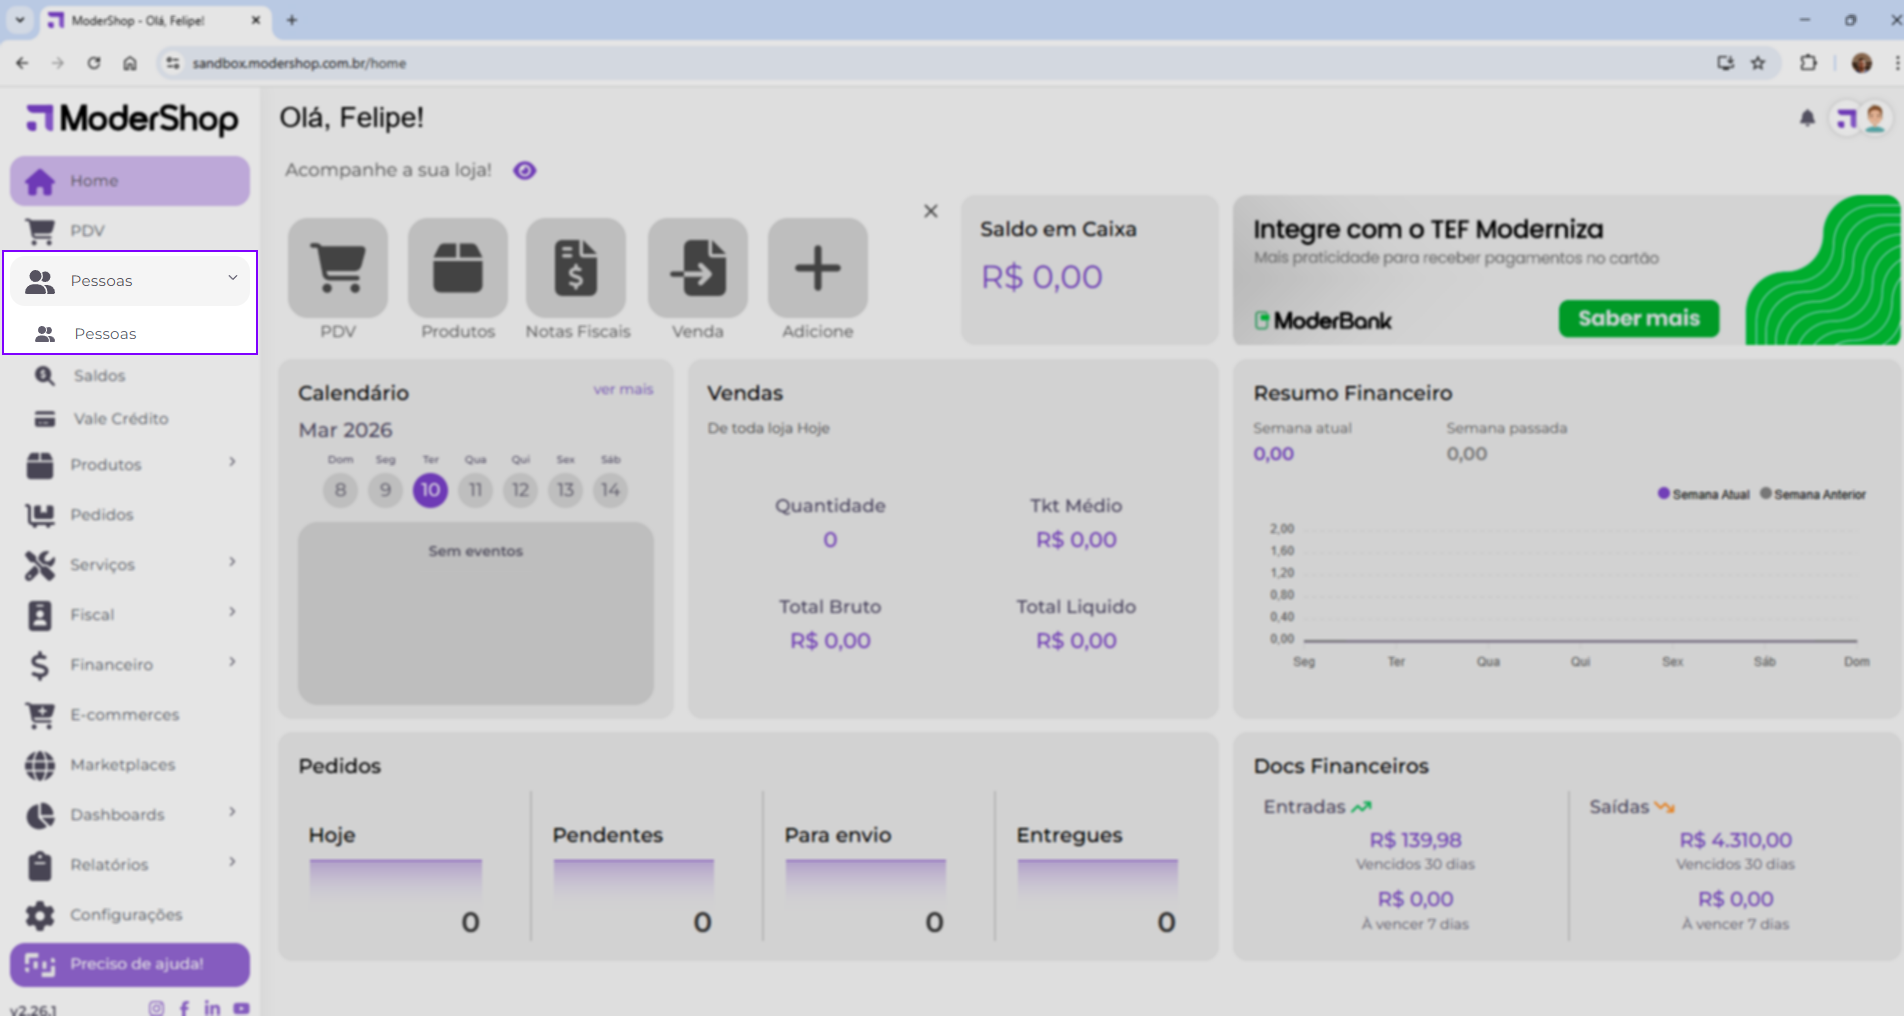The height and width of the screenshot is (1016, 1904).
Task: Toggle store values visibility eye icon
Action: (x=525, y=171)
